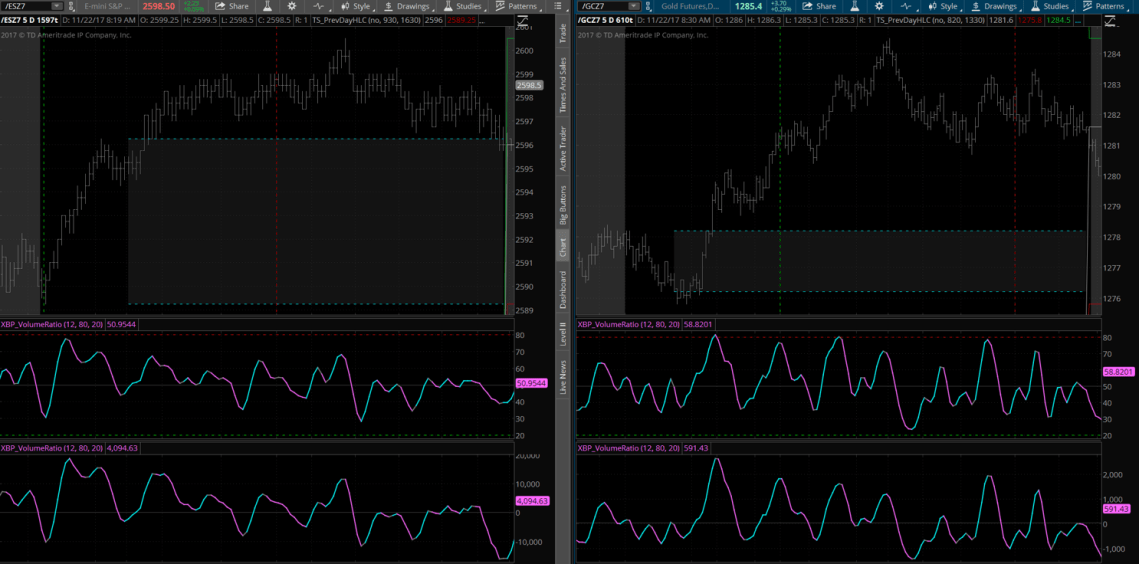Viewport: 1139px width, 564px height.
Task: Expand the /ESZ7 symbol dropdown arrow
Action: 57,6
